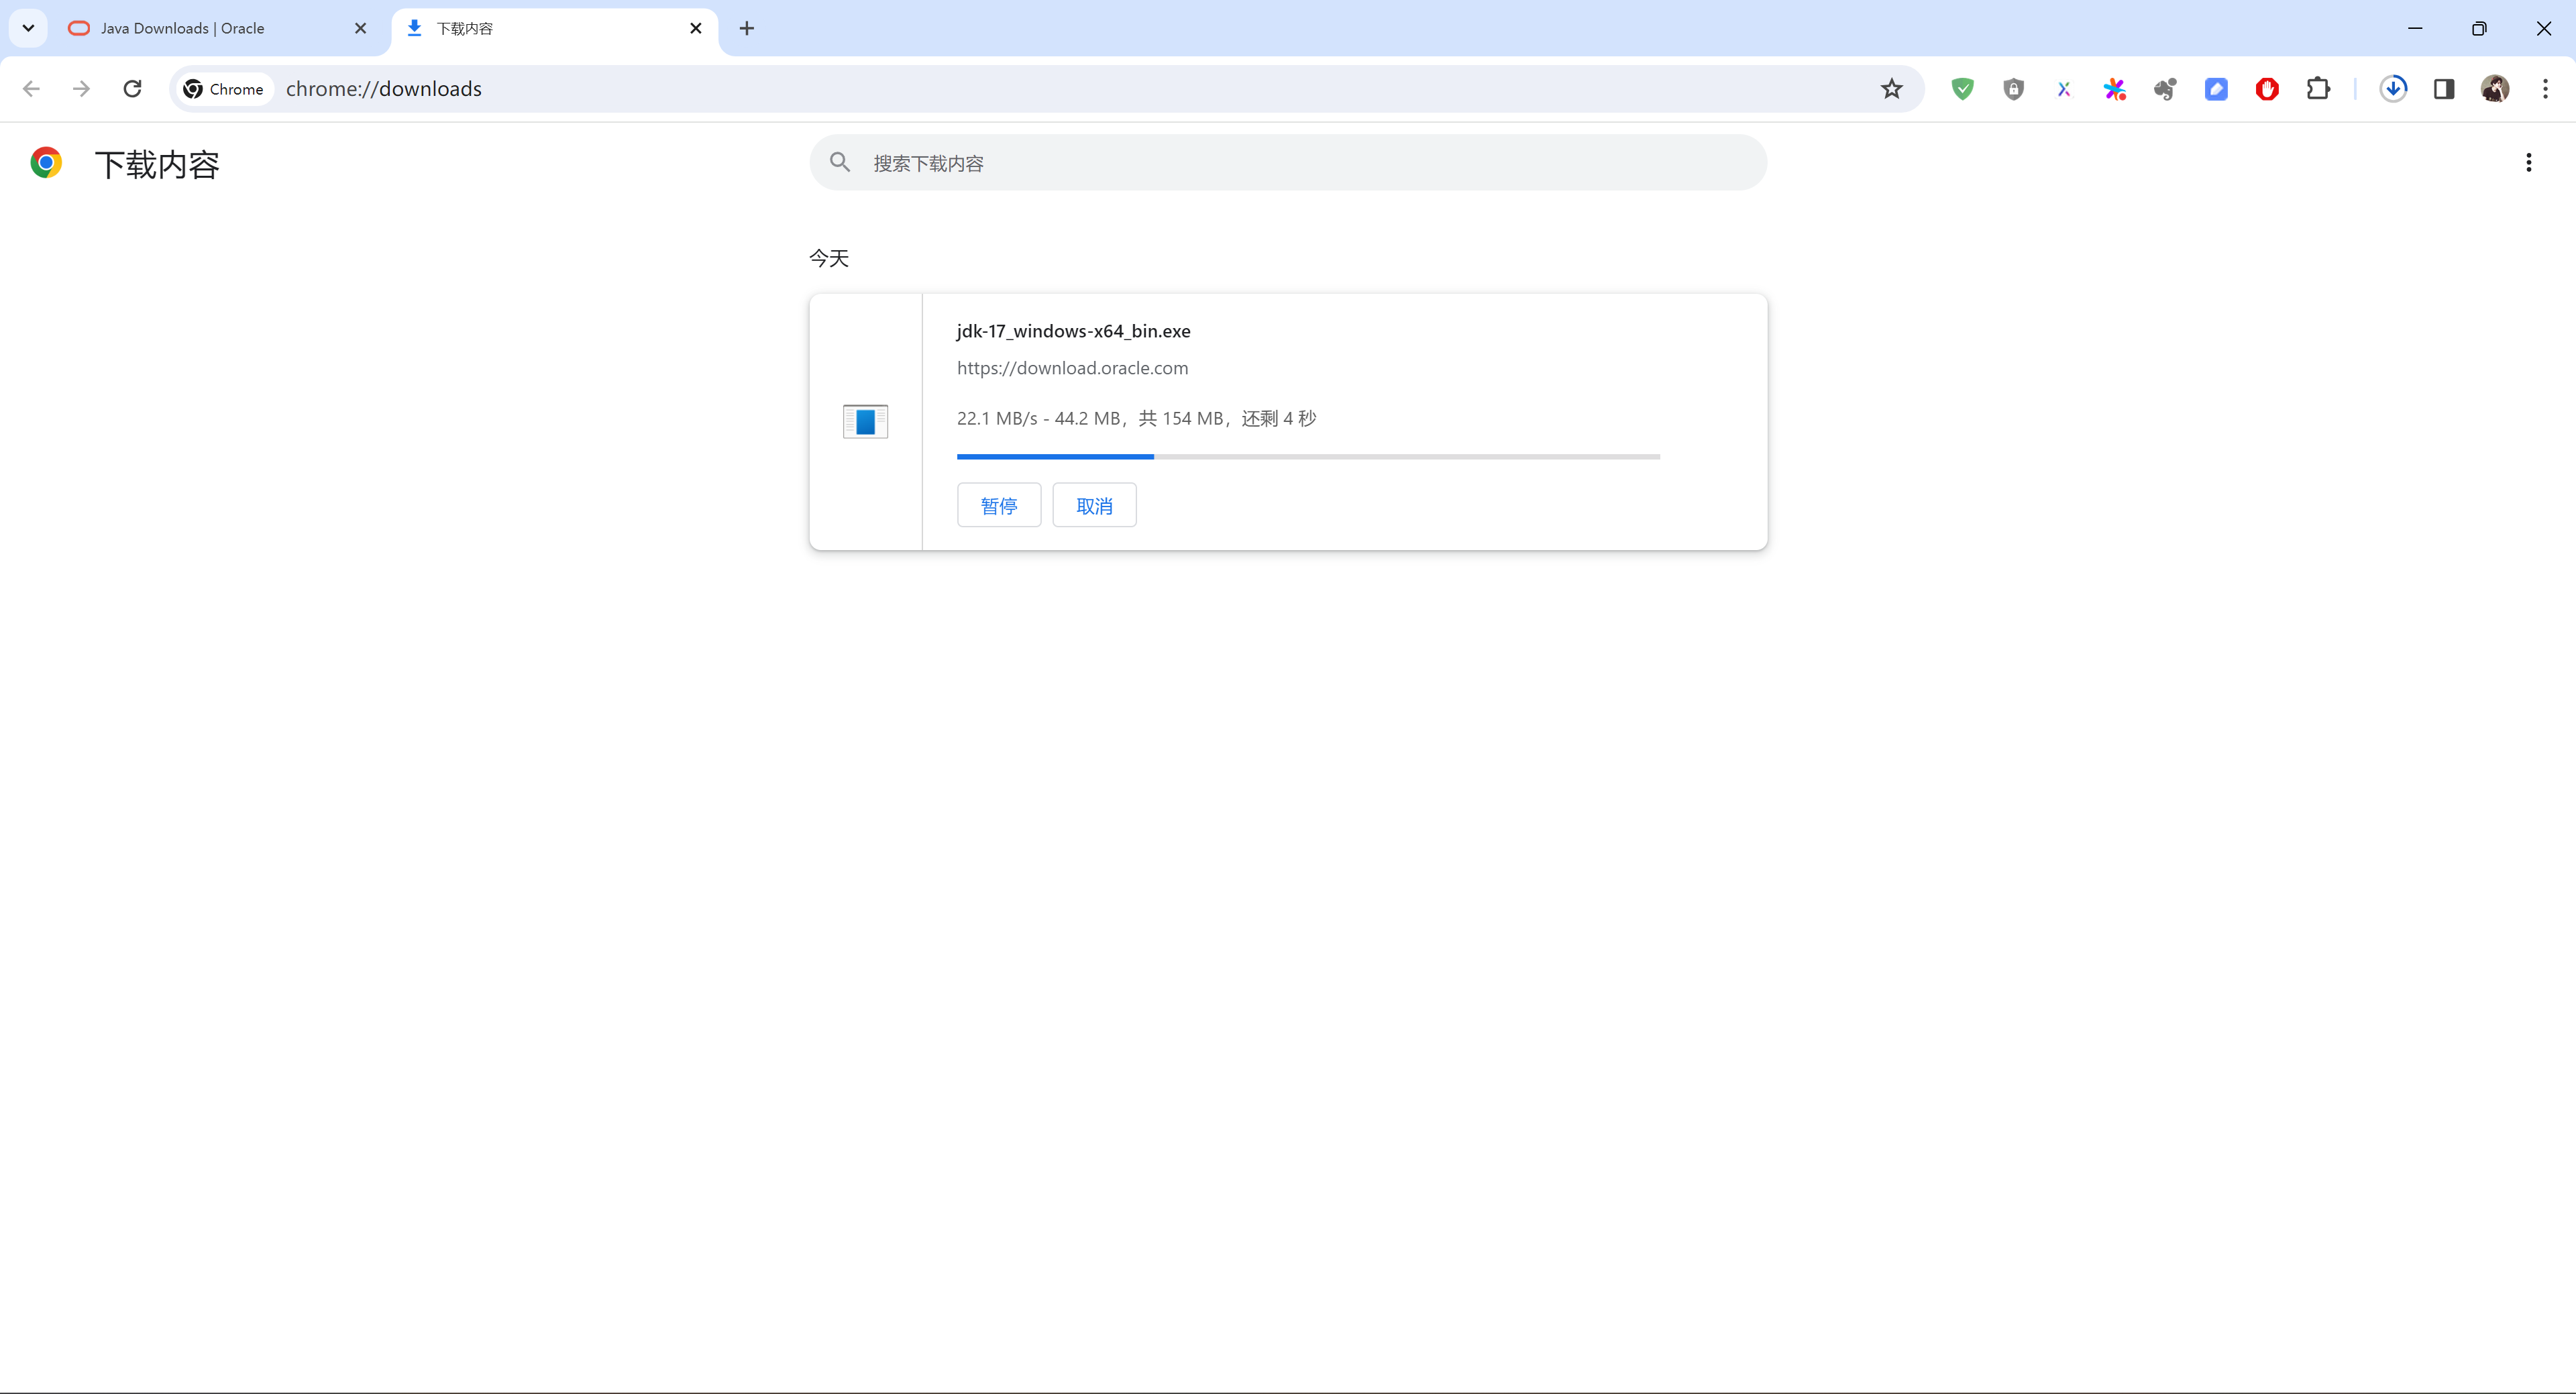Screen dimensions: 2576x1394
Task: Open the X-shaped extension icon
Action: coord(2064,89)
